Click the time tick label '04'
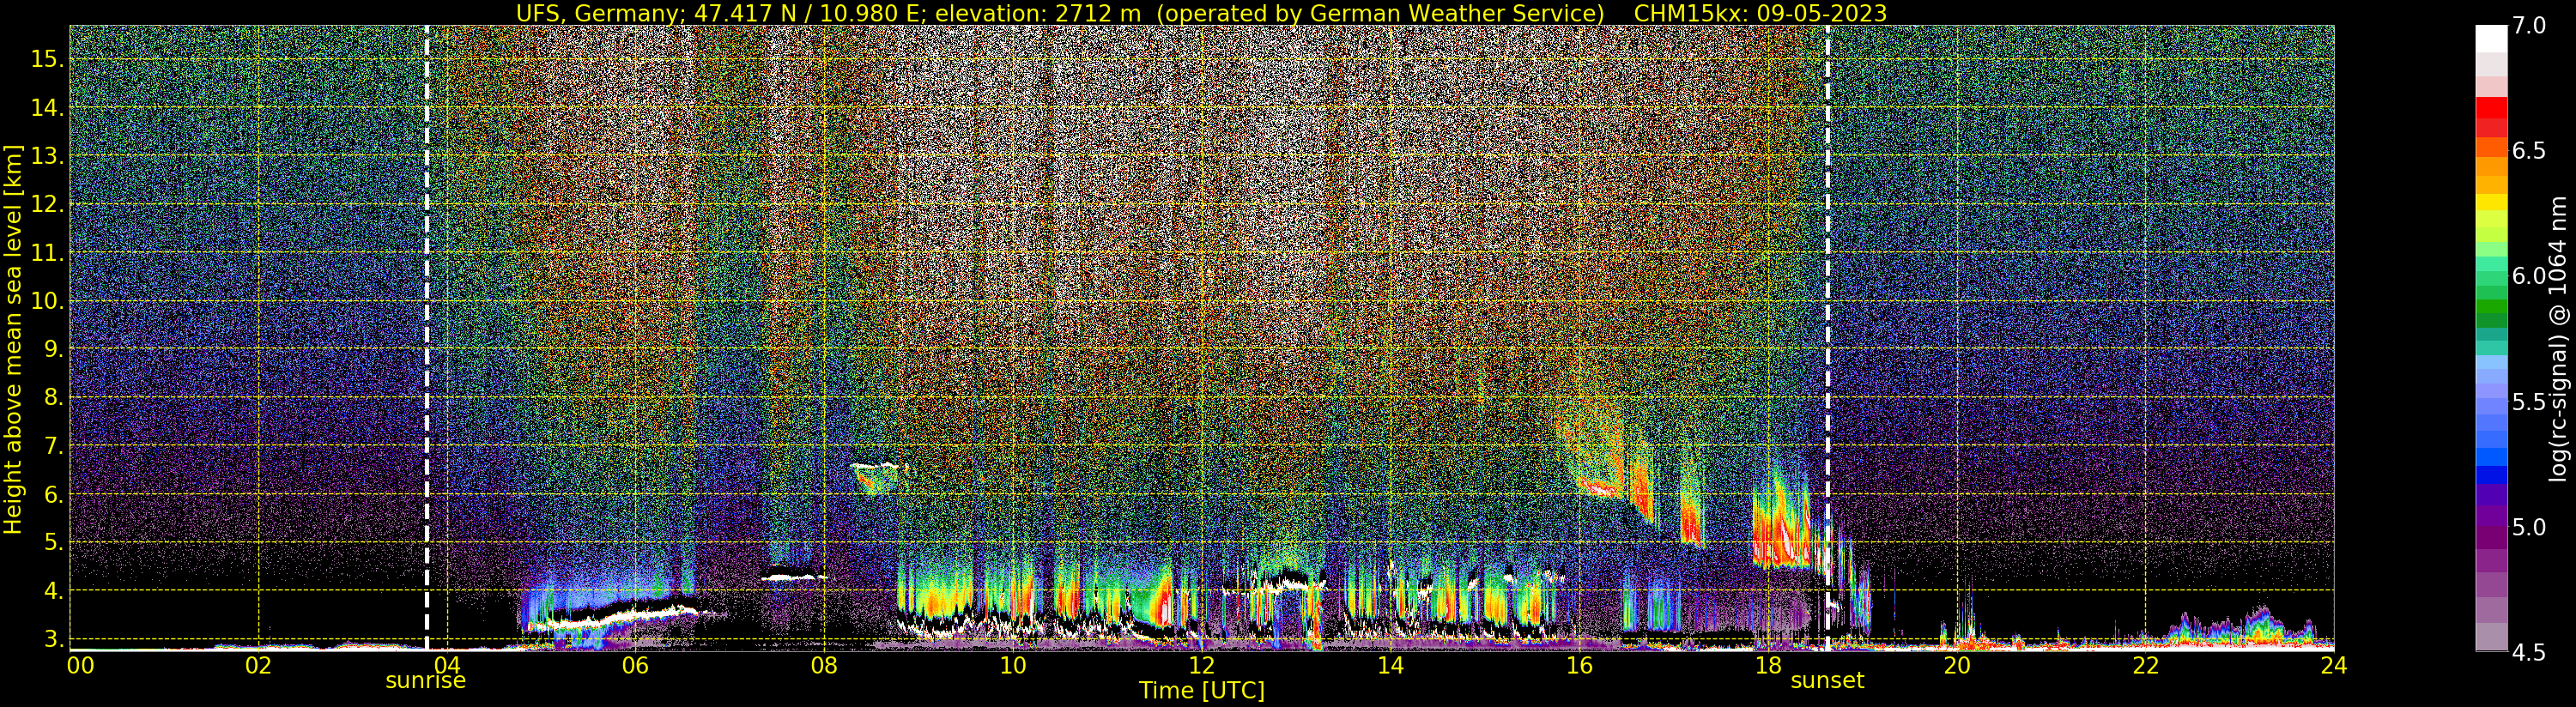Viewport: 2576px width, 707px height. tap(447, 666)
